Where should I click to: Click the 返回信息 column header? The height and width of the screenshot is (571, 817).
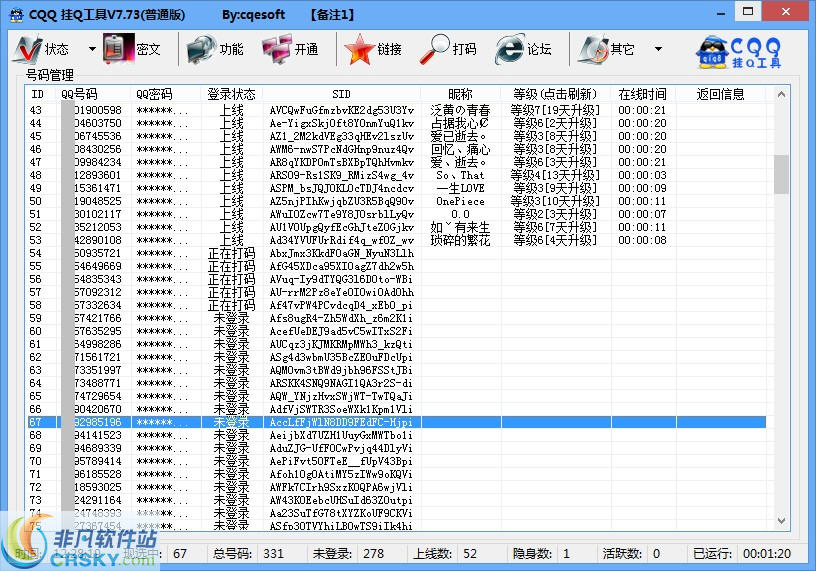tap(721, 94)
